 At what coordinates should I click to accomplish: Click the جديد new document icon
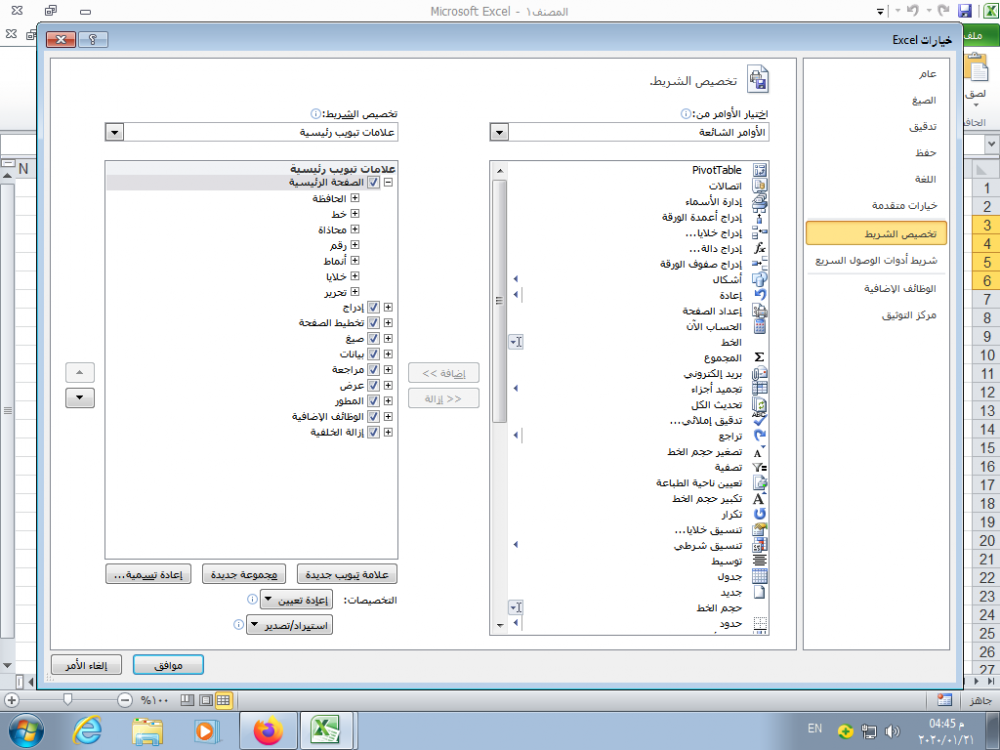tap(759, 592)
